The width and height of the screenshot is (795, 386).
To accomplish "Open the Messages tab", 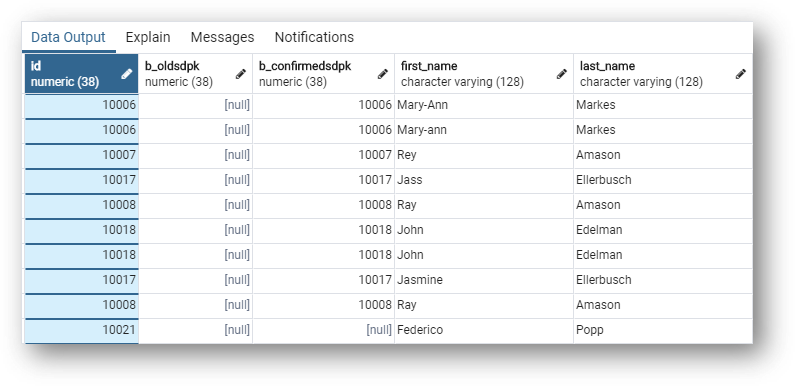I will (x=222, y=38).
